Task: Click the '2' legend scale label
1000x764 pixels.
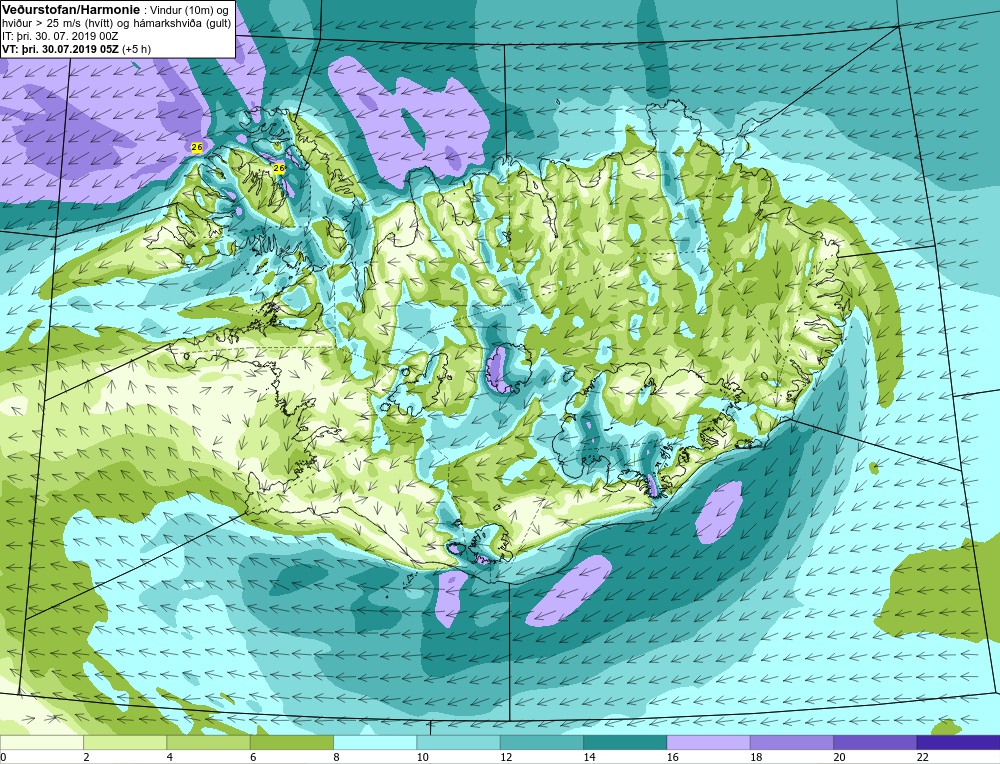Action: (86, 757)
